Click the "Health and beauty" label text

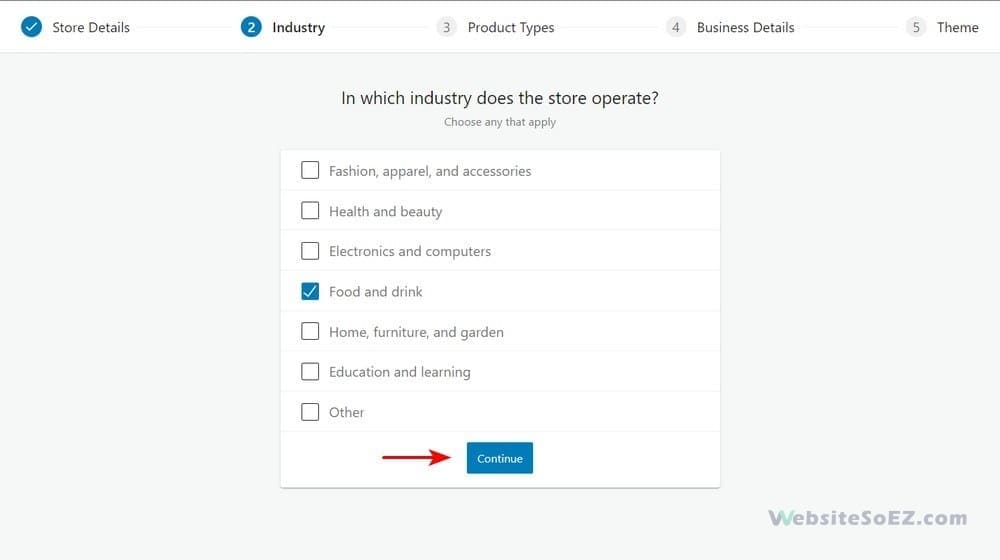click(385, 211)
